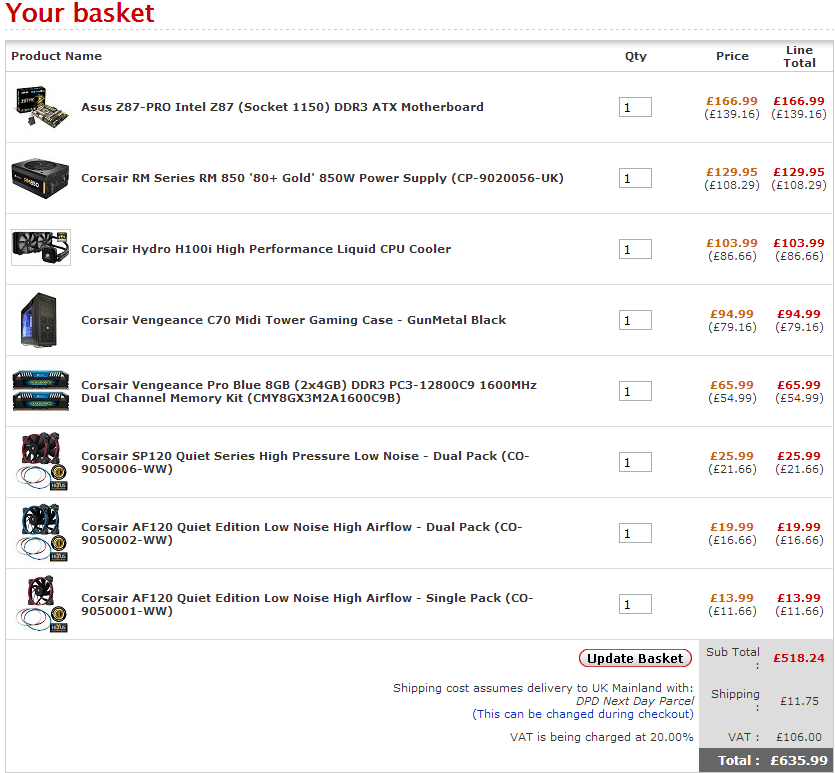View the Corsair Vengeance C70 case thumbnail

coord(38,319)
